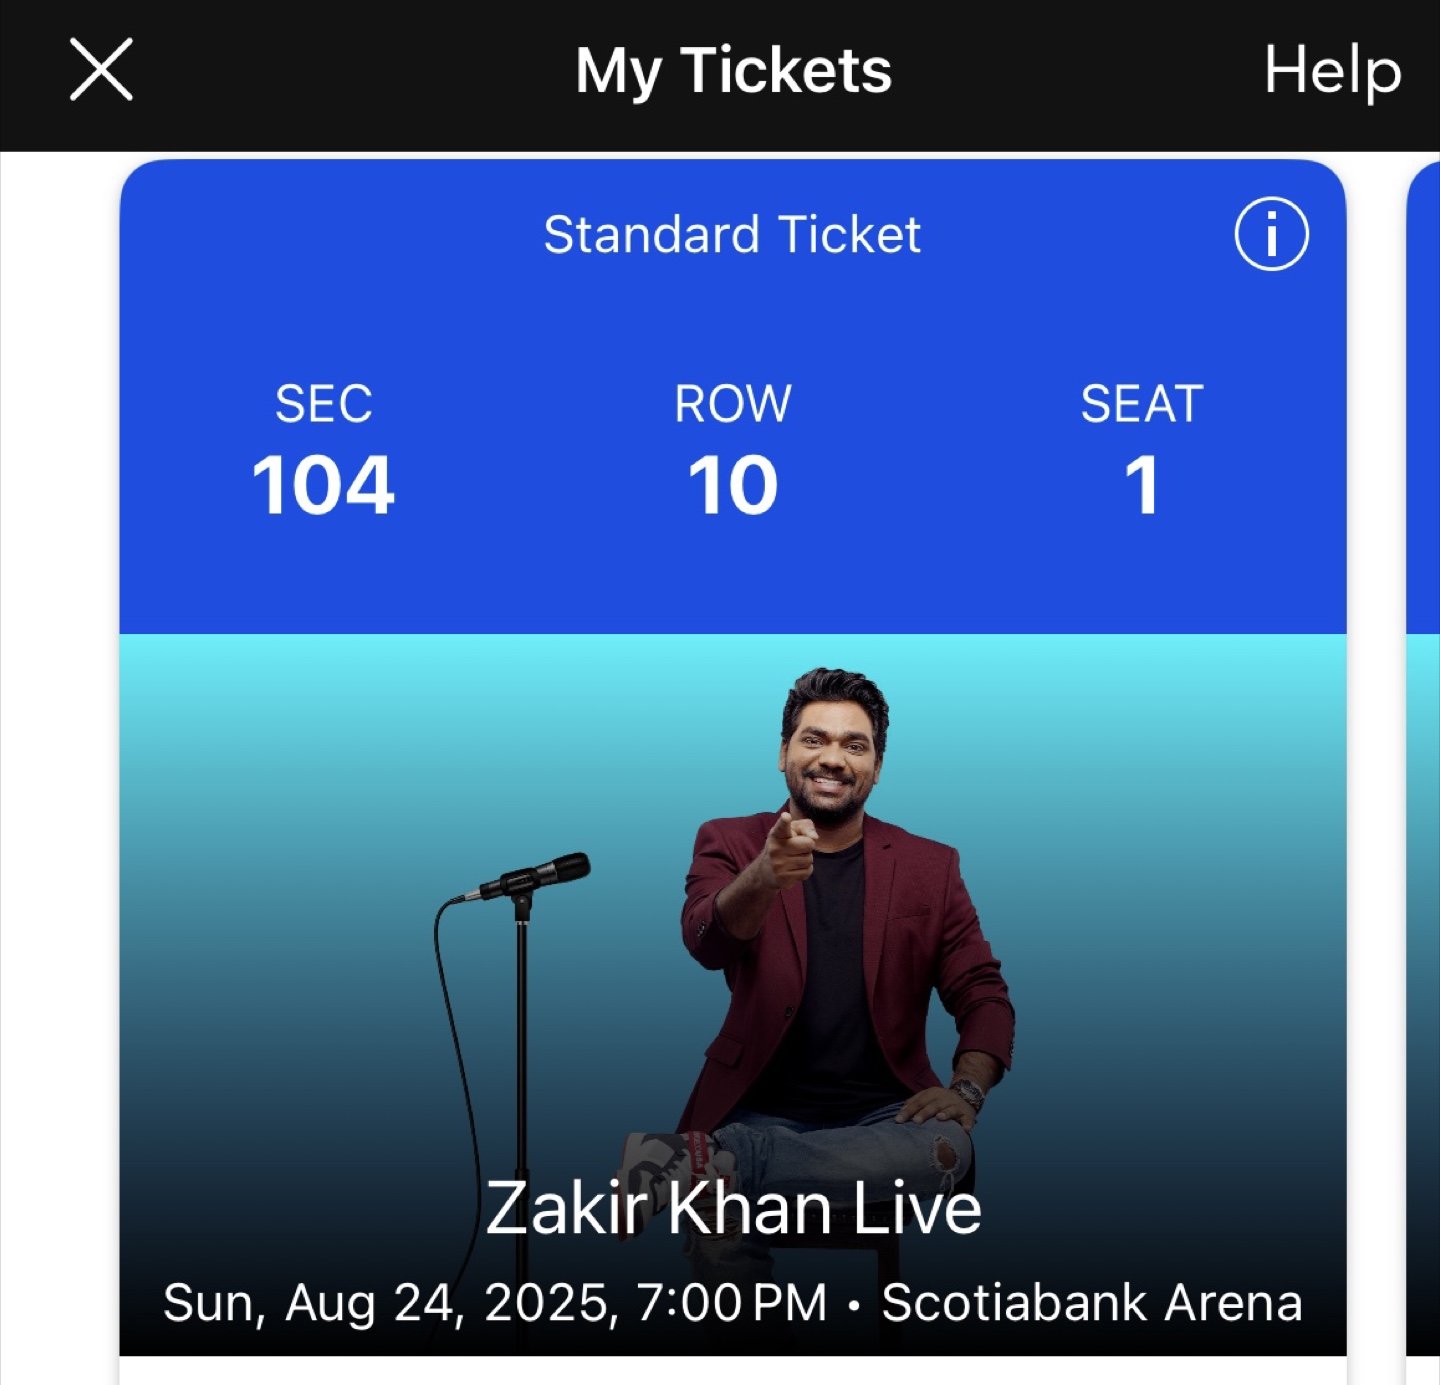Tap the Scotiabank Arena venue name

pos(1092,1303)
